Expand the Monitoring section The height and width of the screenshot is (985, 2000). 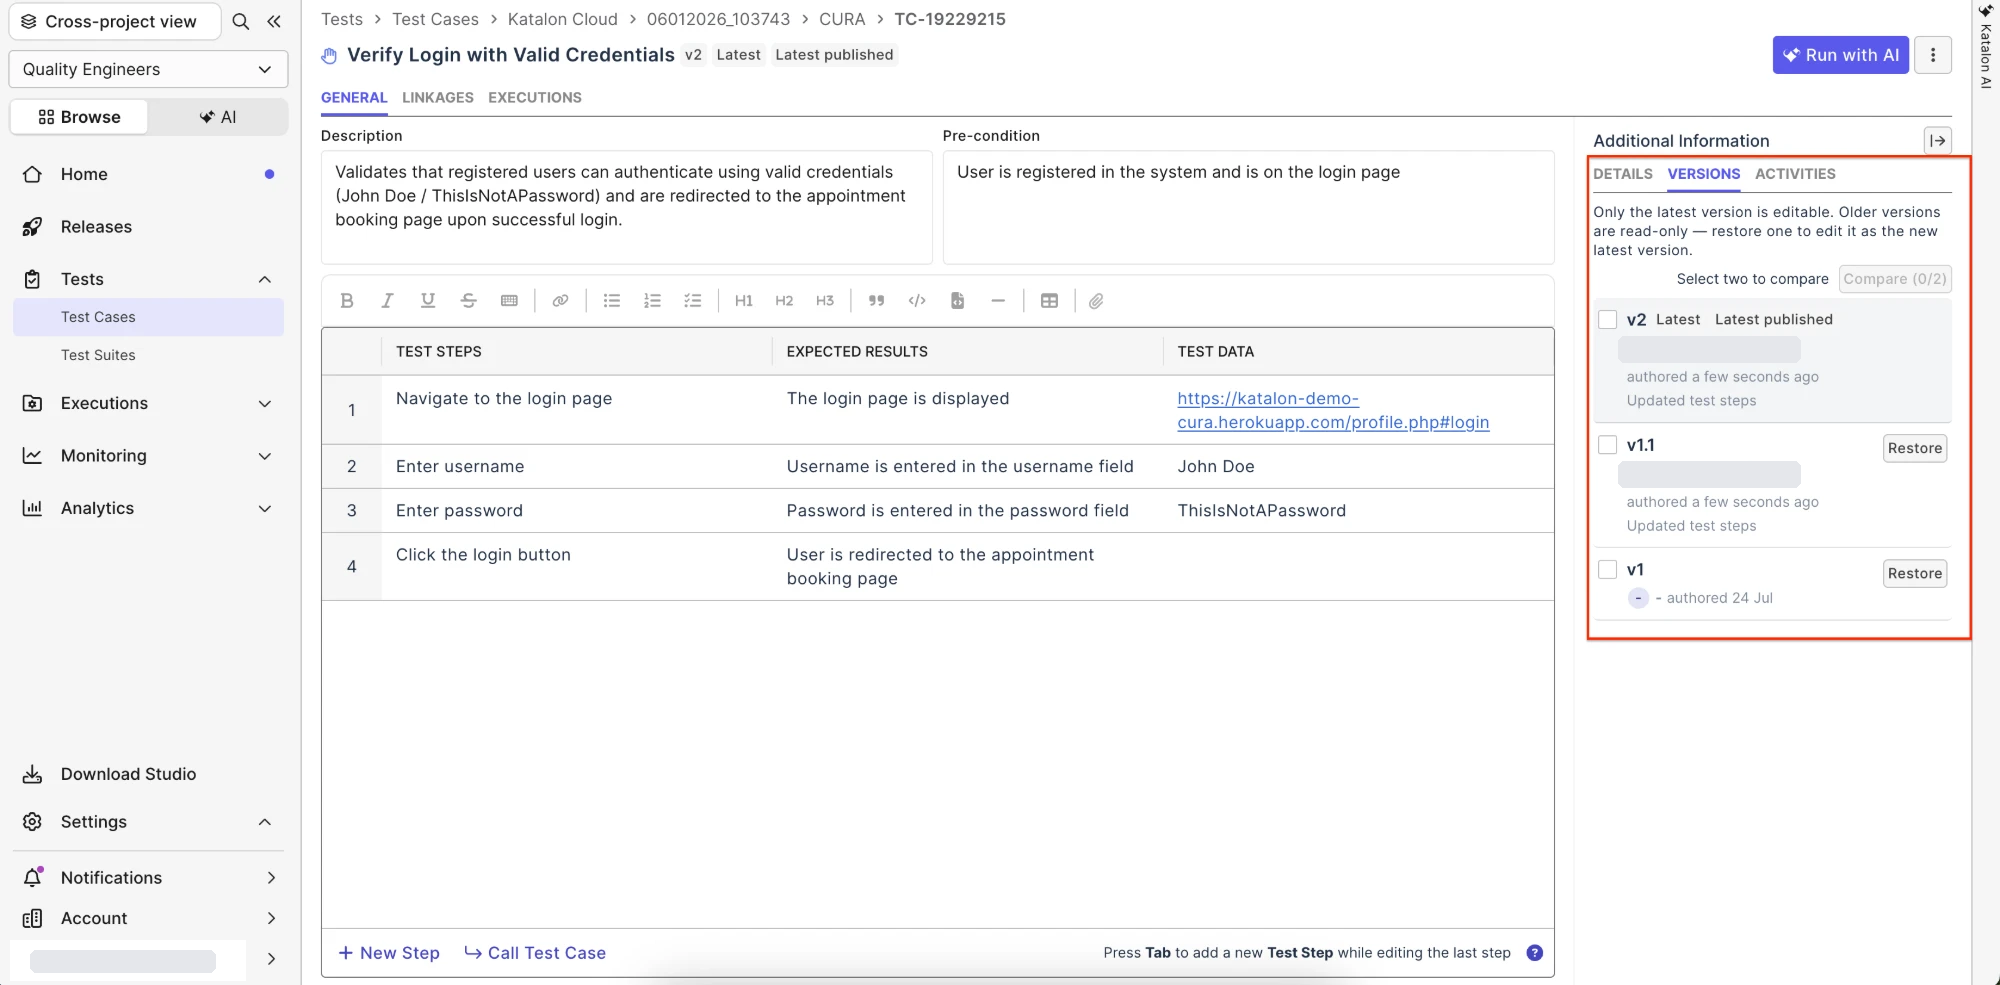click(265, 456)
